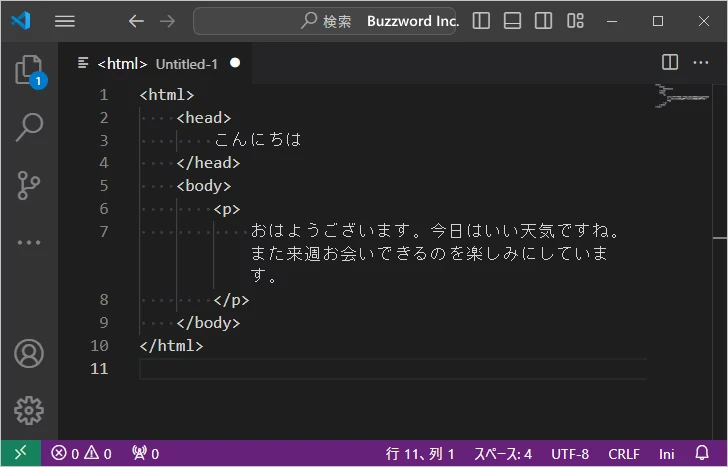The image size is (728, 467).
Task: Split the editor to the right
Action: [670, 62]
